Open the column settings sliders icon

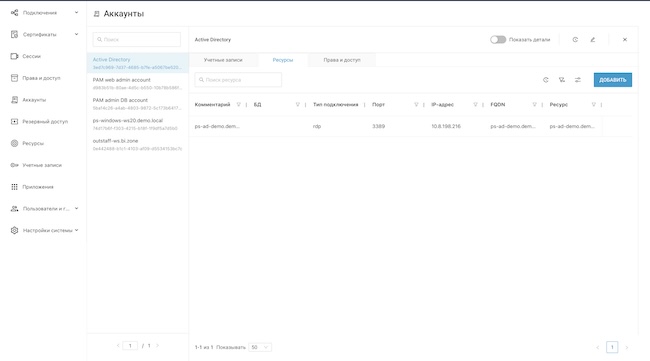point(578,80)
